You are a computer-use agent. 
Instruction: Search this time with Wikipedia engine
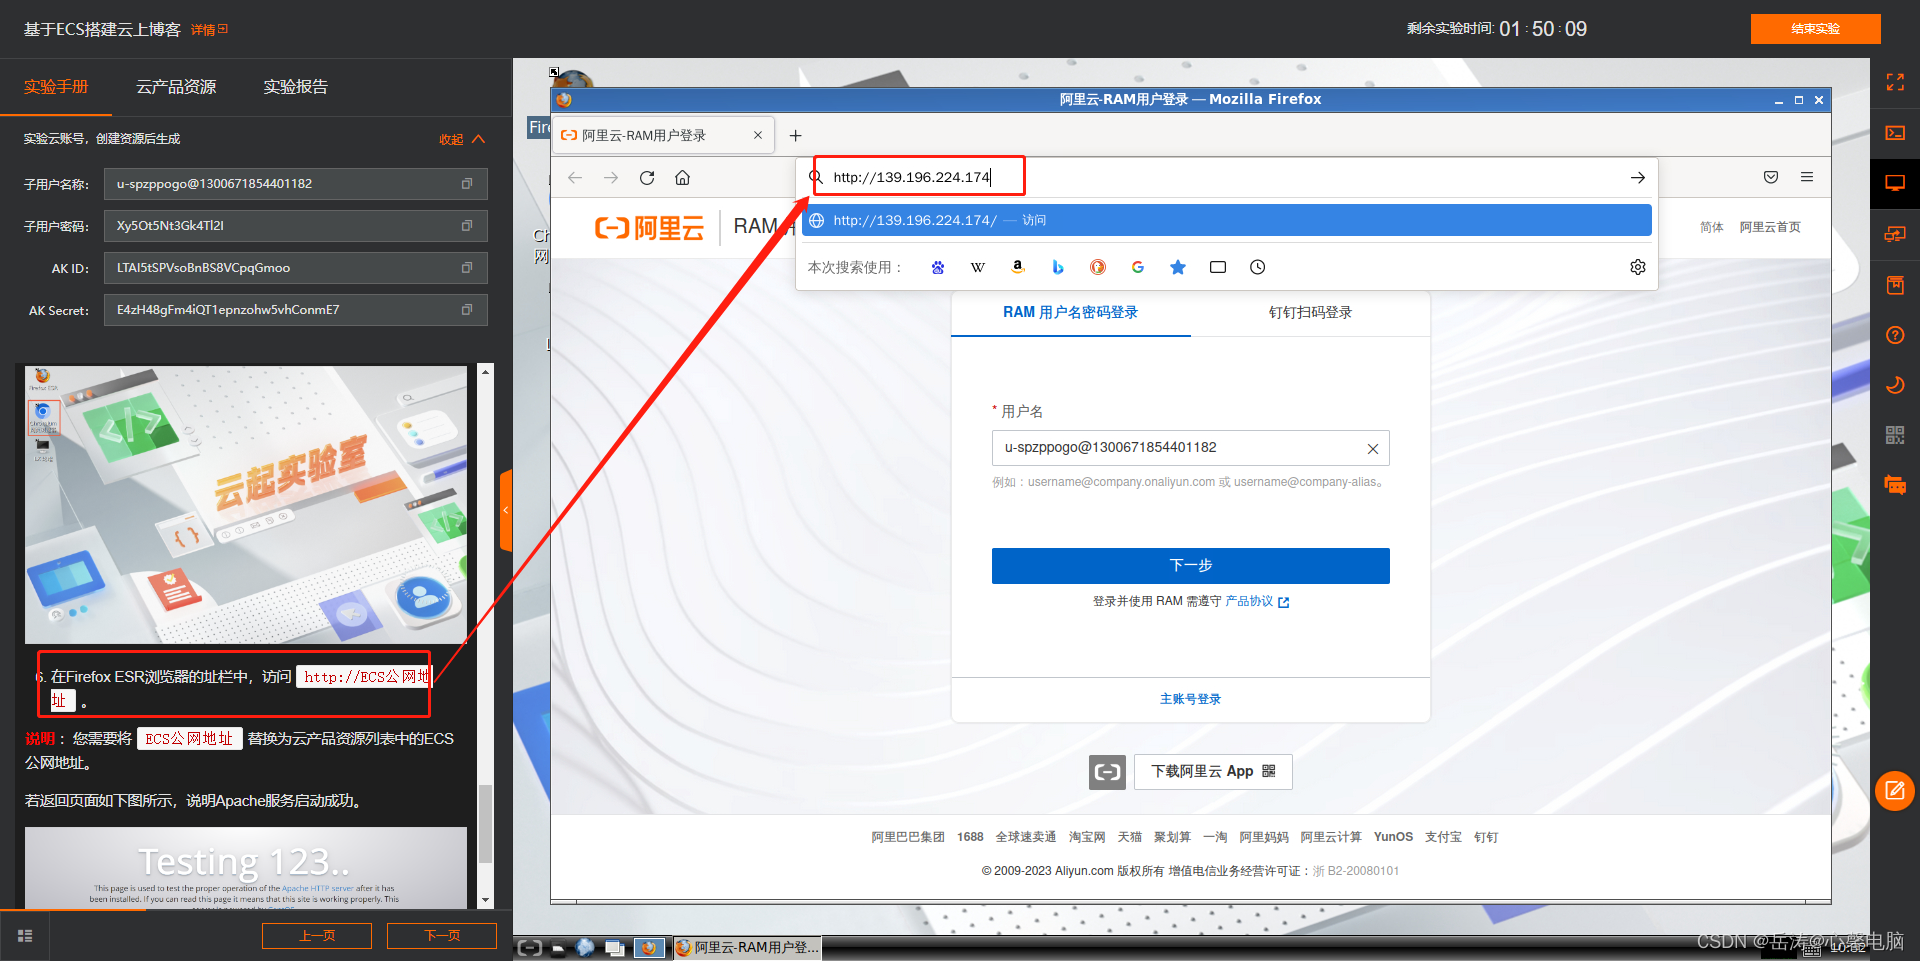pyautogui.click(x=978, y=267)
